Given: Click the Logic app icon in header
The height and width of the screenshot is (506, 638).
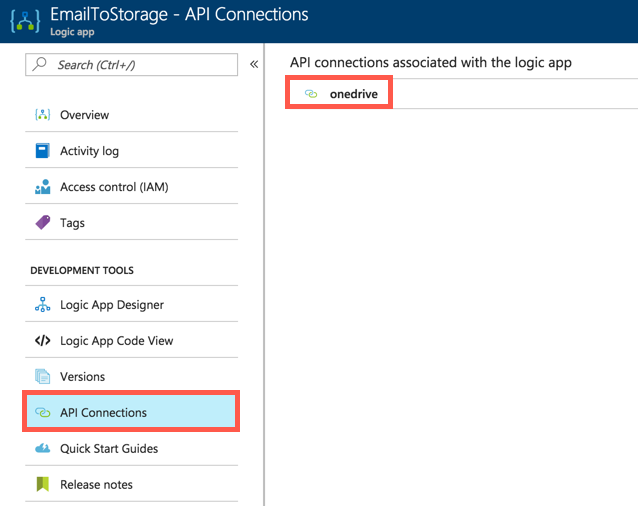Looking at the screenshot, I should point(23,21).
